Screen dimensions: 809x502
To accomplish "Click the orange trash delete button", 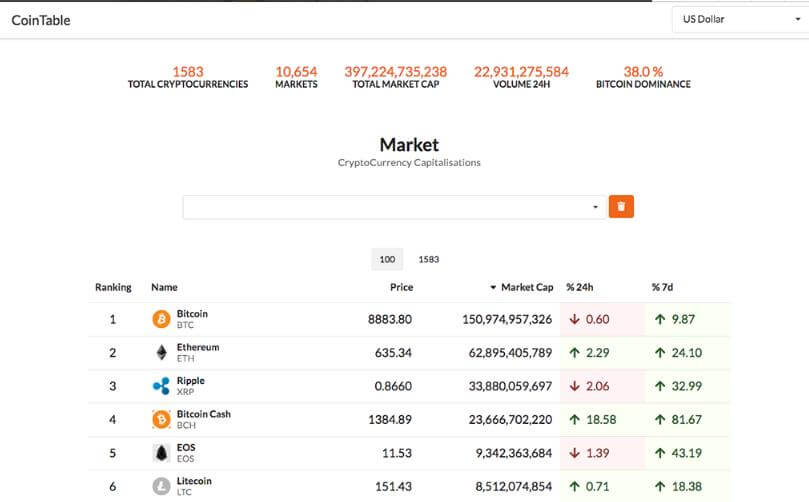I will (621, 206).
